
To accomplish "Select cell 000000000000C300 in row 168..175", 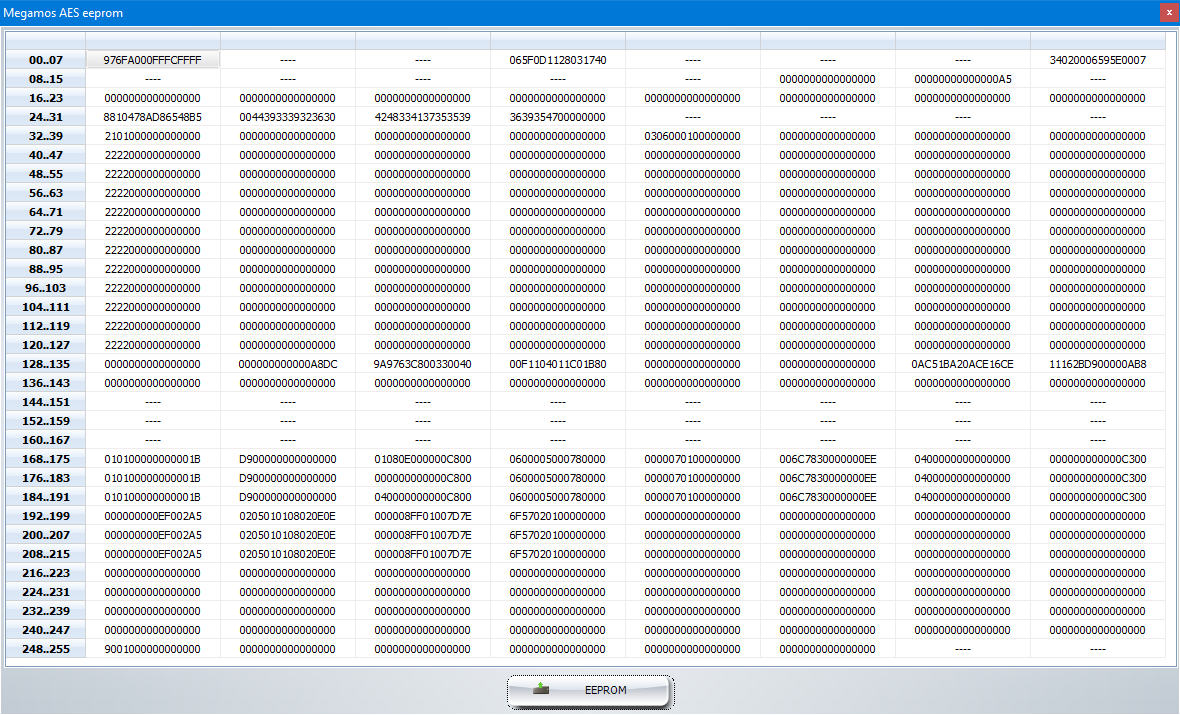I will tap(1098, 459).
